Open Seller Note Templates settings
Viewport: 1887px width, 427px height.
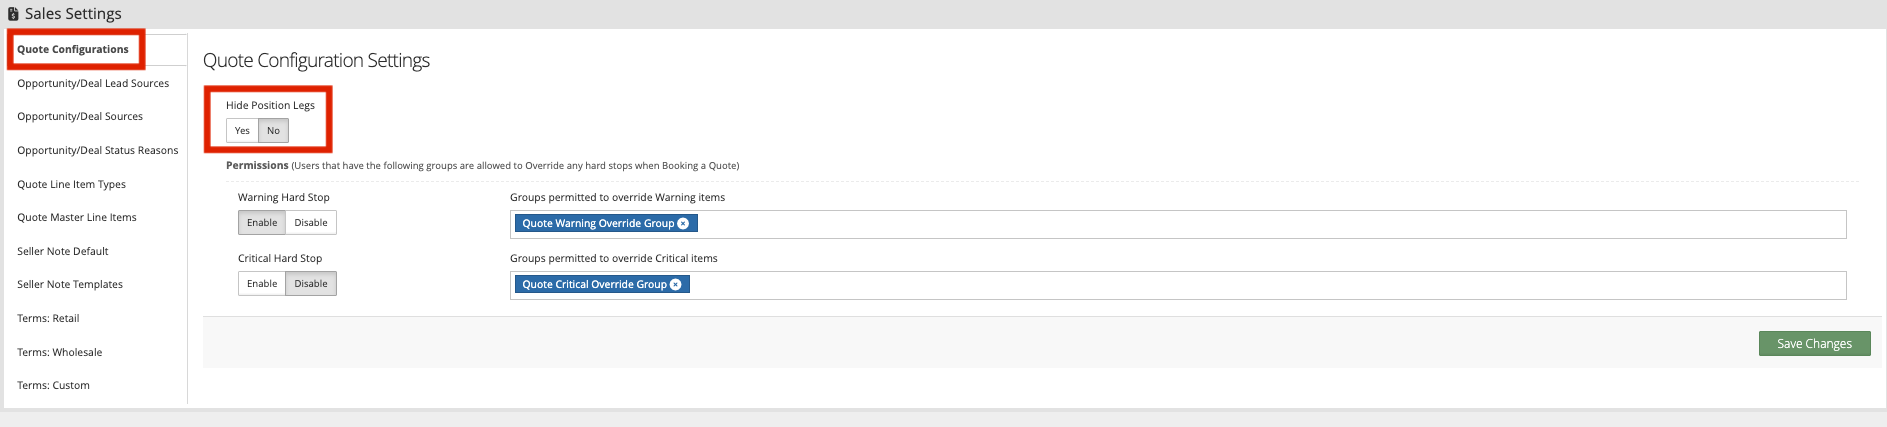pyautogui.click(x=70, y=285)
